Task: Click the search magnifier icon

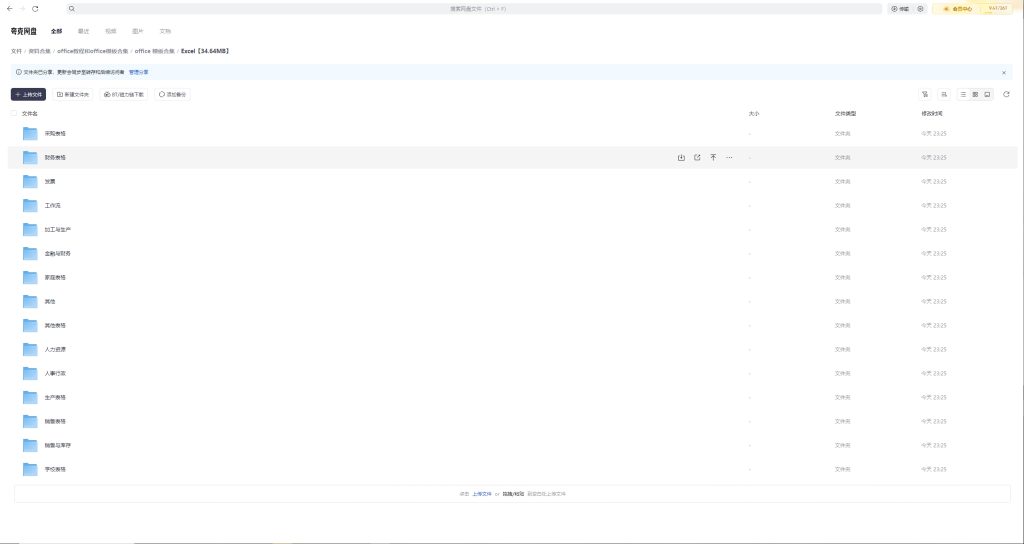Action: (x=71, y=8)
